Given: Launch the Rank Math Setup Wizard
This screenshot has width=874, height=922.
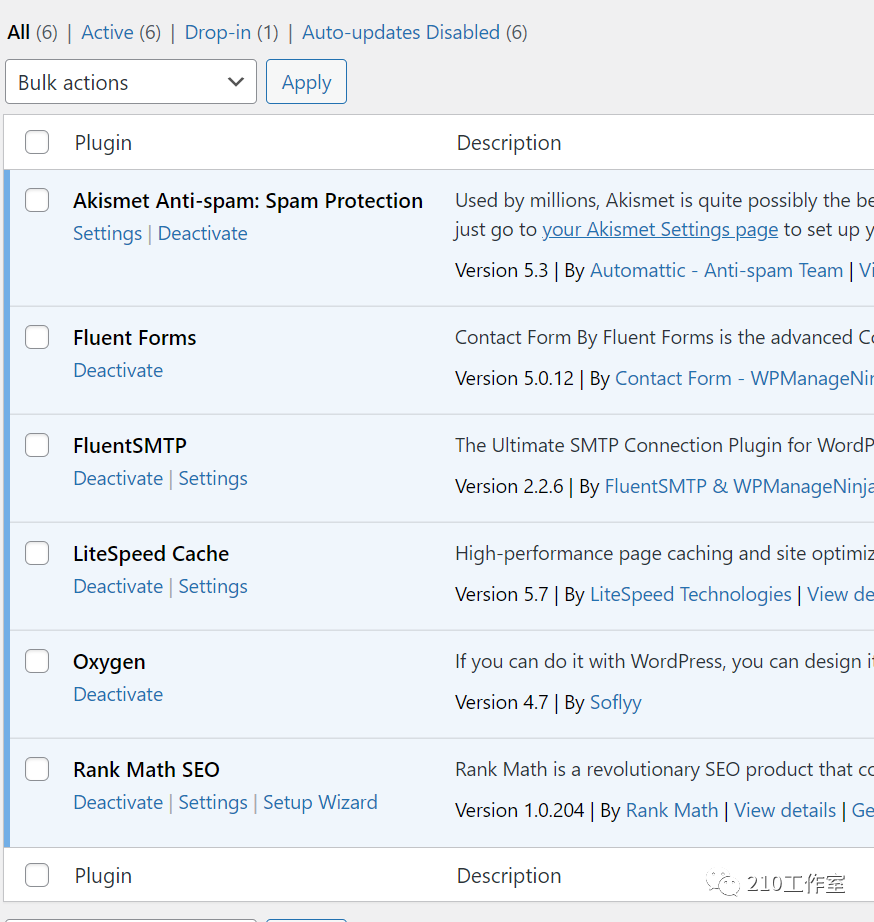Looking at the screenshot, I should (x=320, y=802).
